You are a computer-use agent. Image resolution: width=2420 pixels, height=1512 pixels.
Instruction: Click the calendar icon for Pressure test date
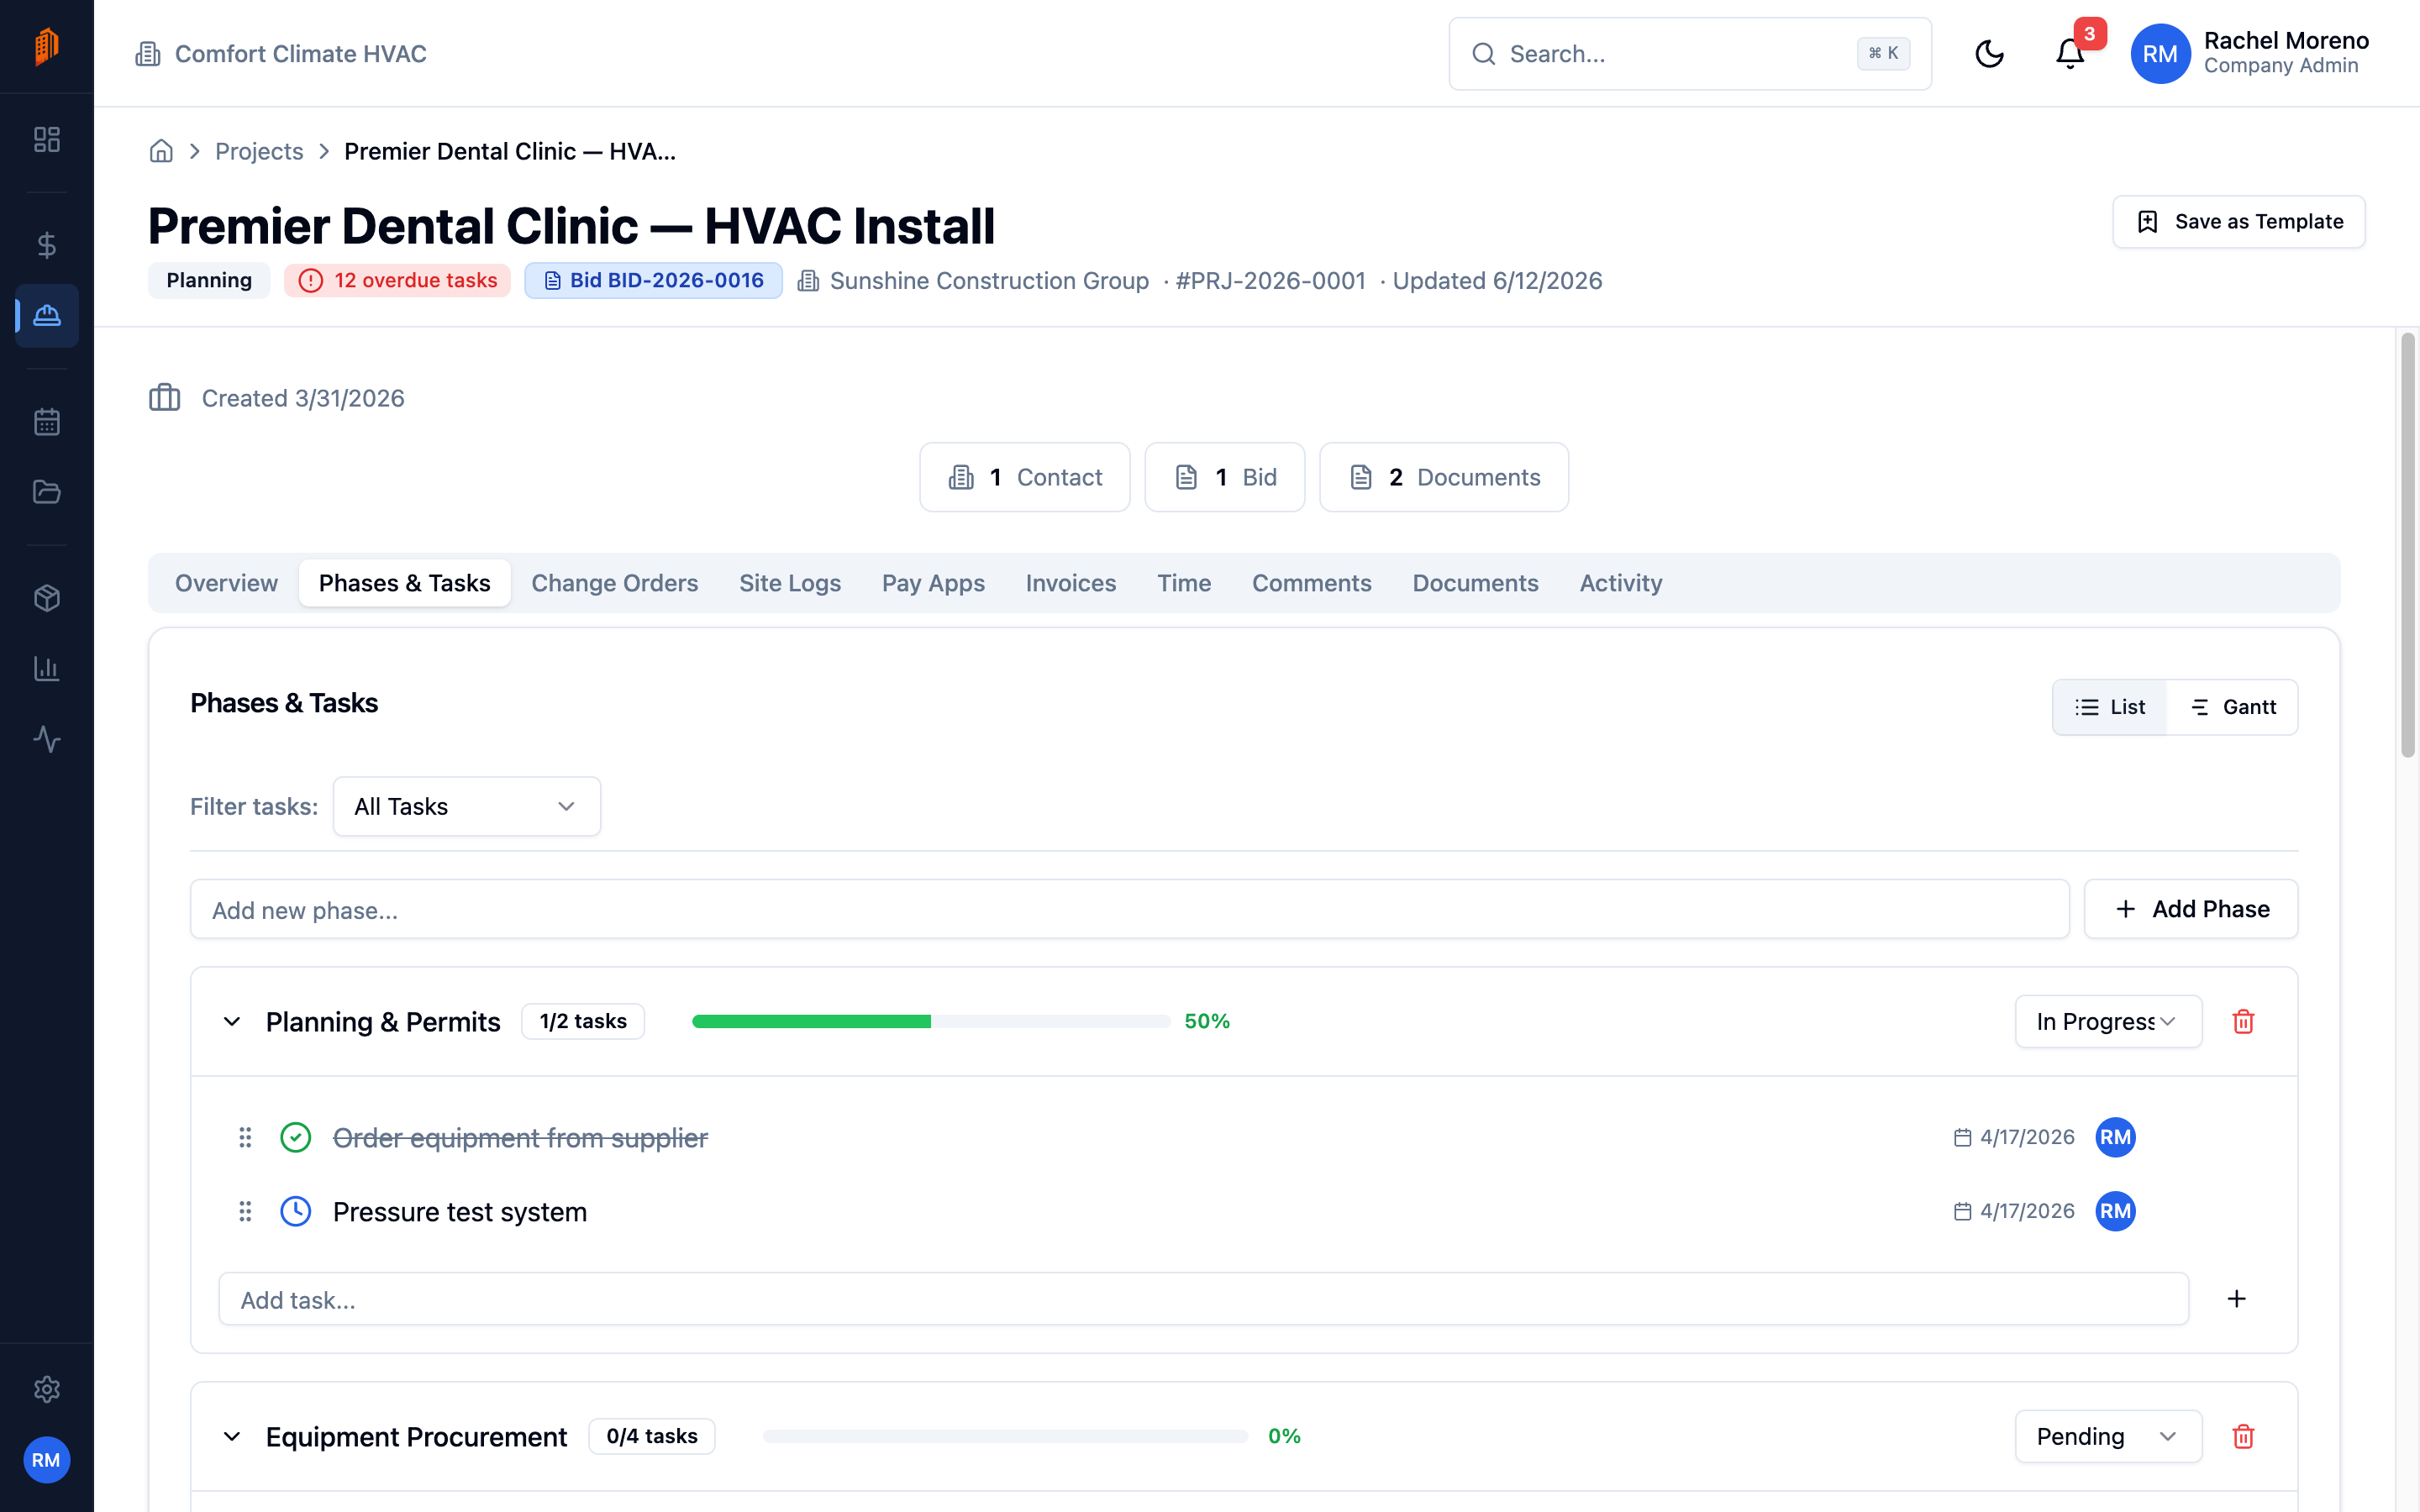point(1962,1211)
